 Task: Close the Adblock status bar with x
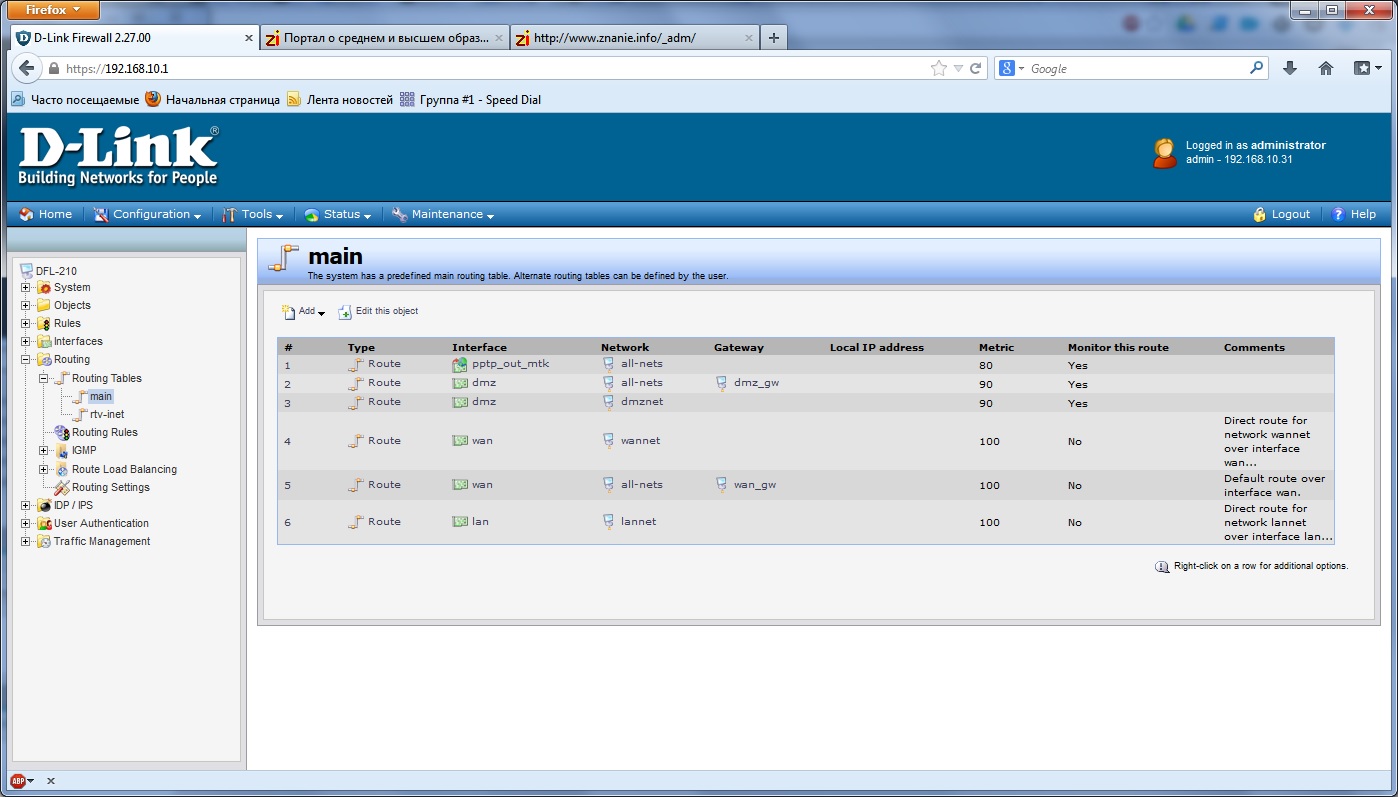(x=51, y=781)
